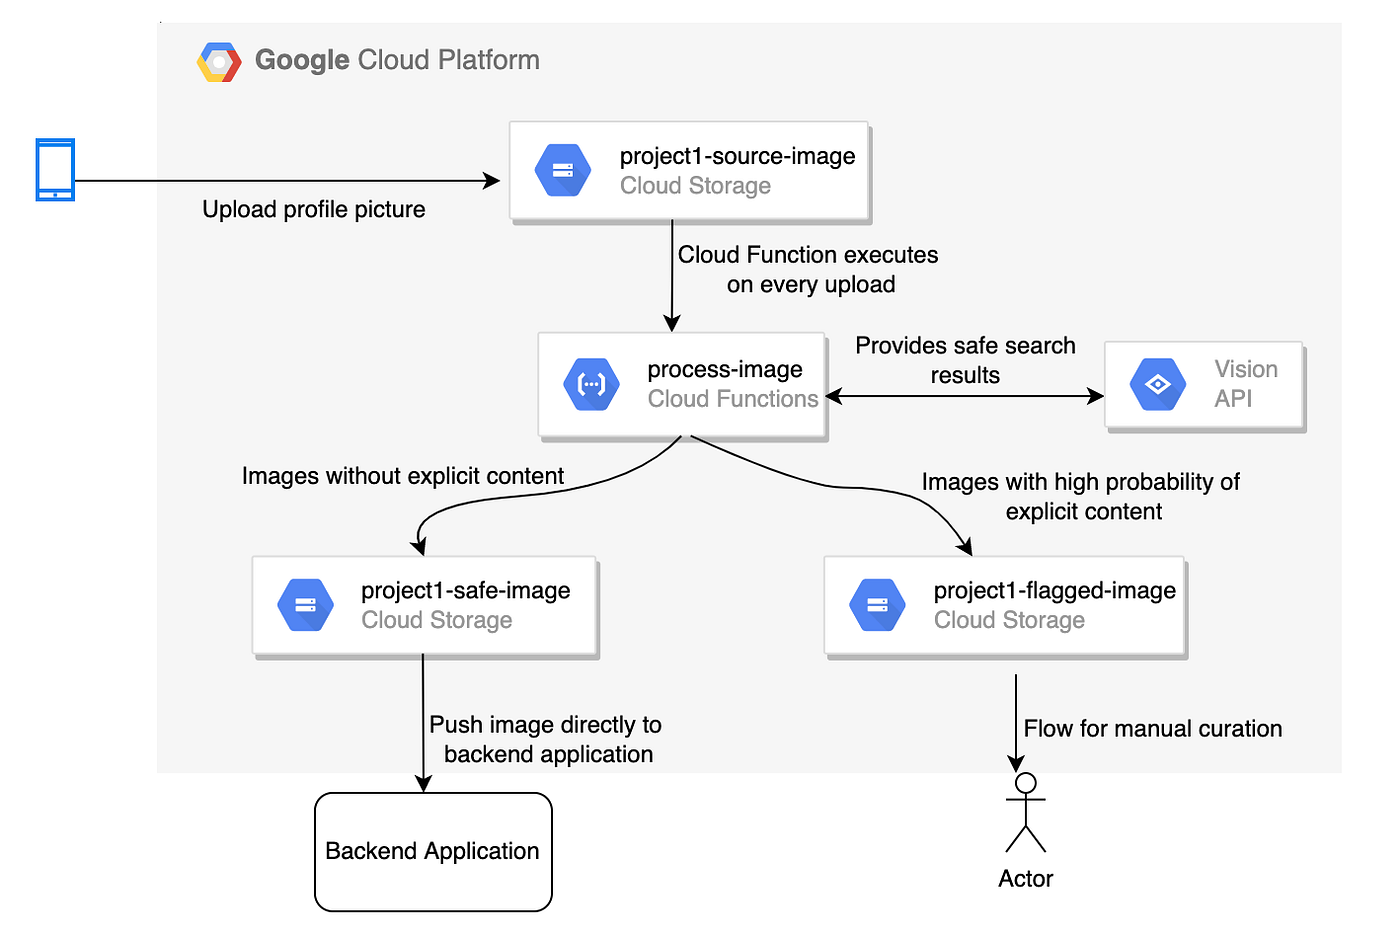Viewport: 1400px width, 938px height.
Task: Click 'Cloud Storage' under project1-flagged-image
Action: pos(1010,620)
